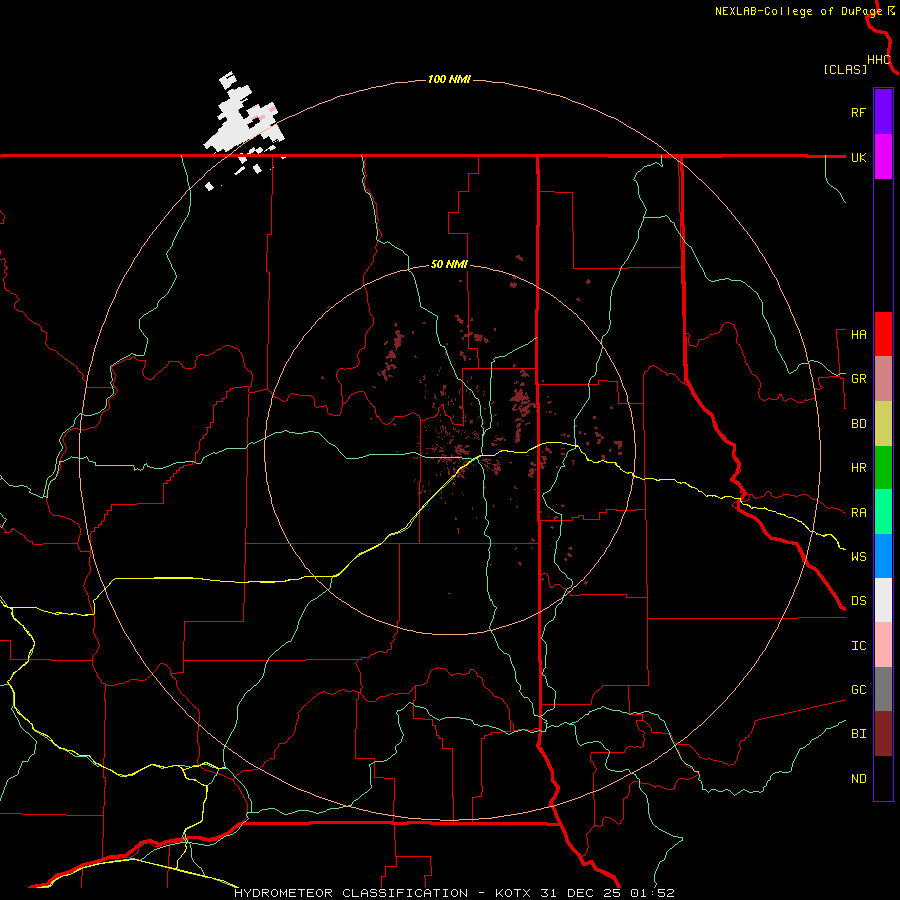Click the HA red legend swatch
This screenshot has width=900, height=900.
pyautogui.click(x=883, y=334)
